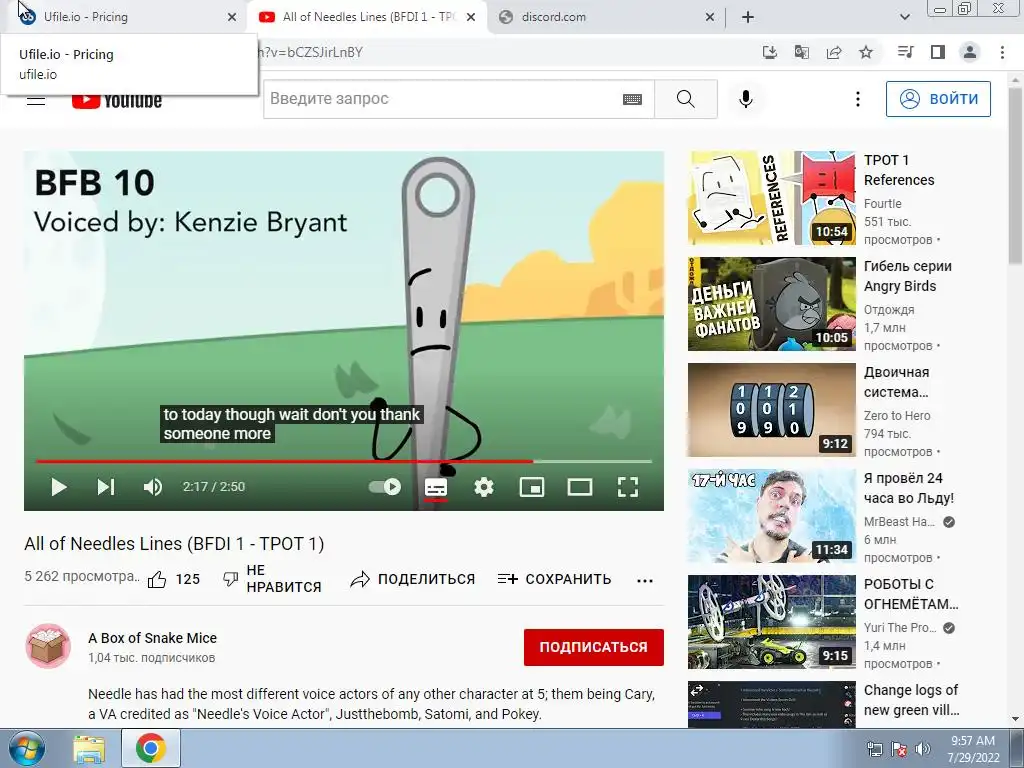Open the YouTube guide hamburger menu
This screenshot has height=768, width=1024.
point(35,99)
